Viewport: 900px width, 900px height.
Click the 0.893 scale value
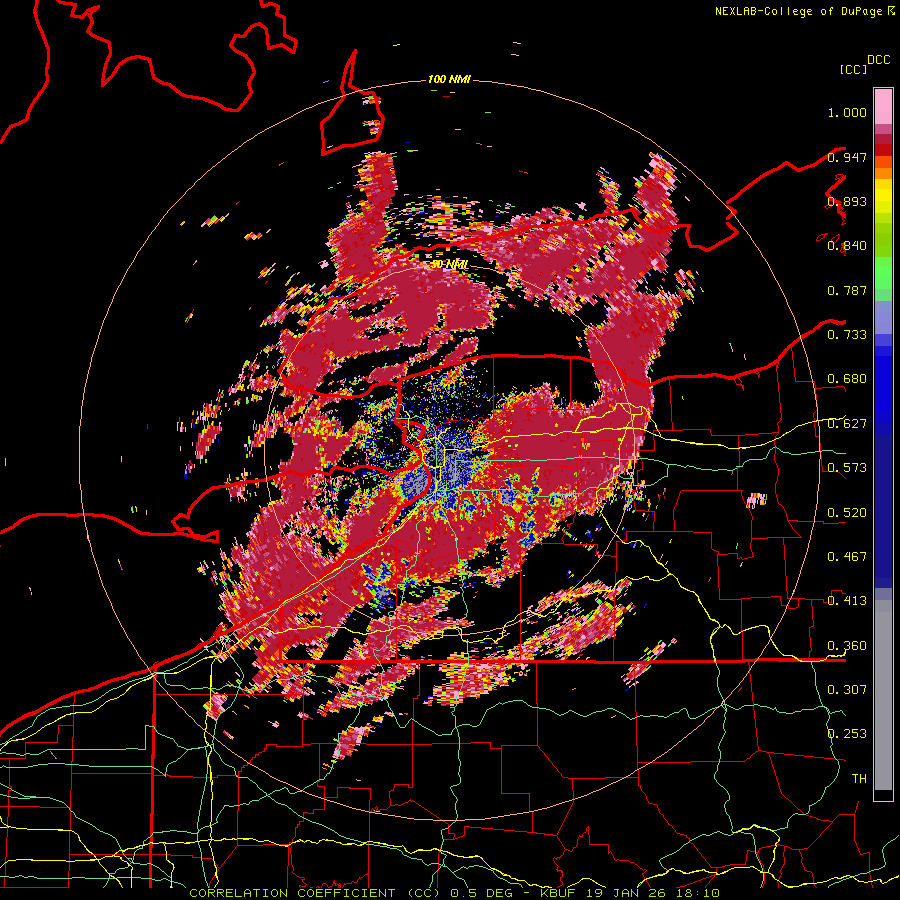point(847,201)
